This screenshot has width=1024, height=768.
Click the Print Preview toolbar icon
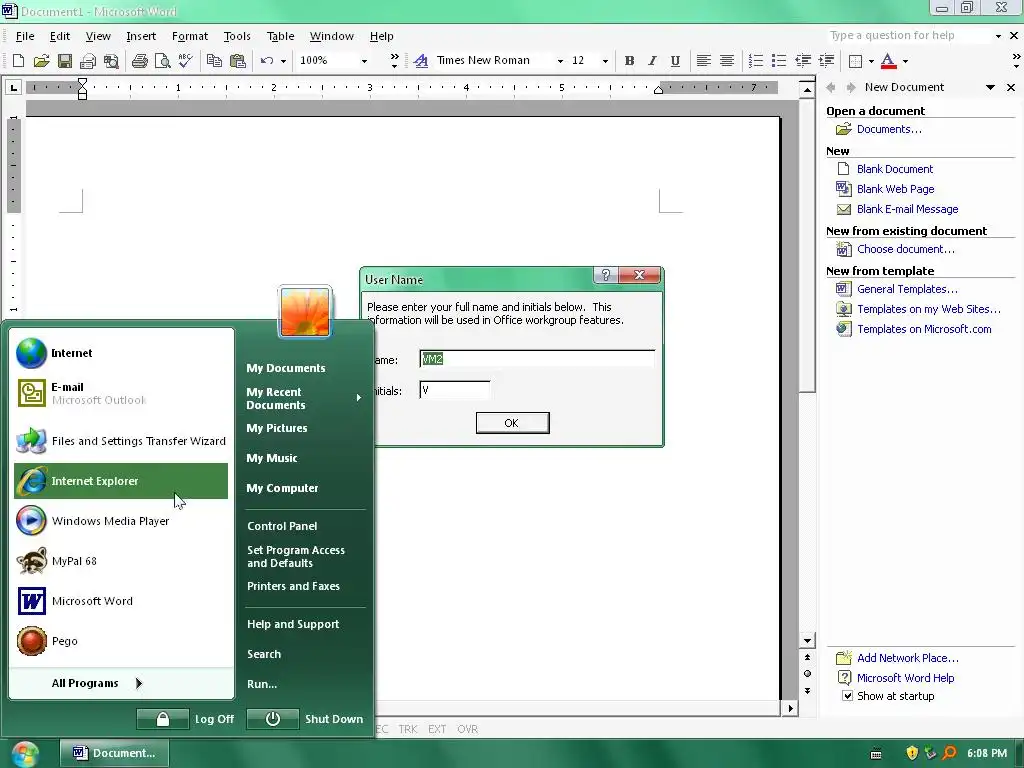click(x=163, y=61)
